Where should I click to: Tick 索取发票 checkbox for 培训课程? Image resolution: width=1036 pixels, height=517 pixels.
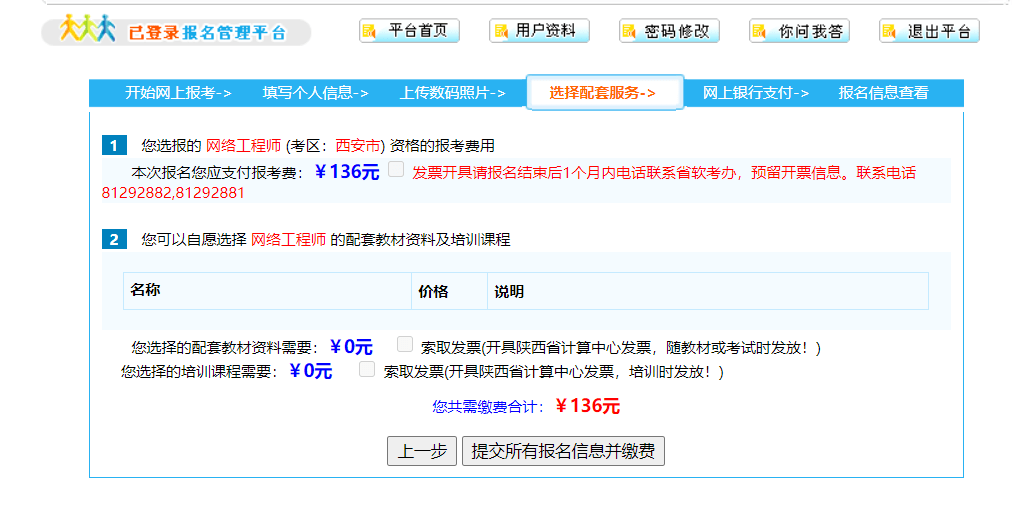(x=367, y=369)
